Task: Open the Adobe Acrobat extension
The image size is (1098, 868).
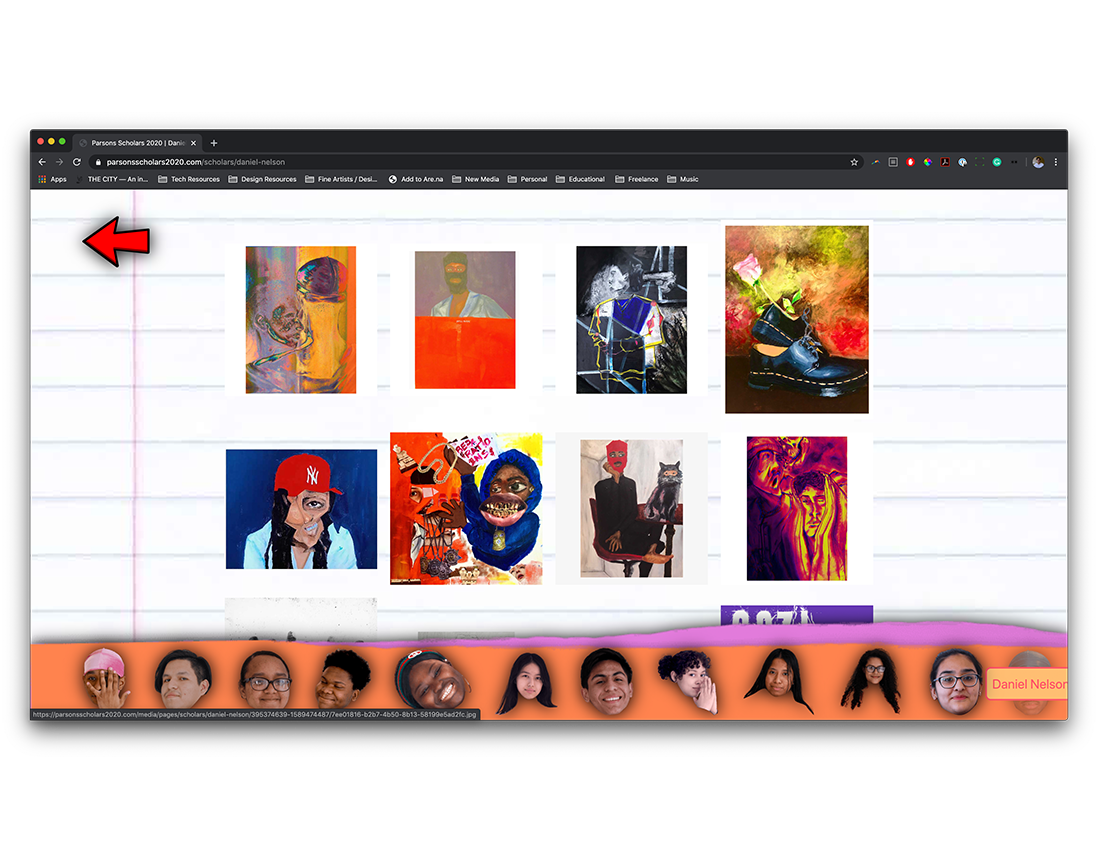Action: coord(945,162)
